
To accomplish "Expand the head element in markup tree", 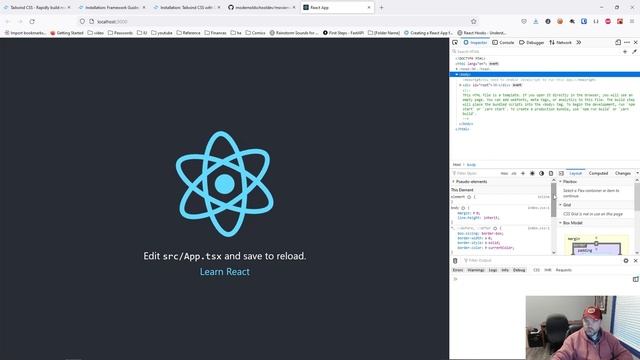I will tap(457, 69).
